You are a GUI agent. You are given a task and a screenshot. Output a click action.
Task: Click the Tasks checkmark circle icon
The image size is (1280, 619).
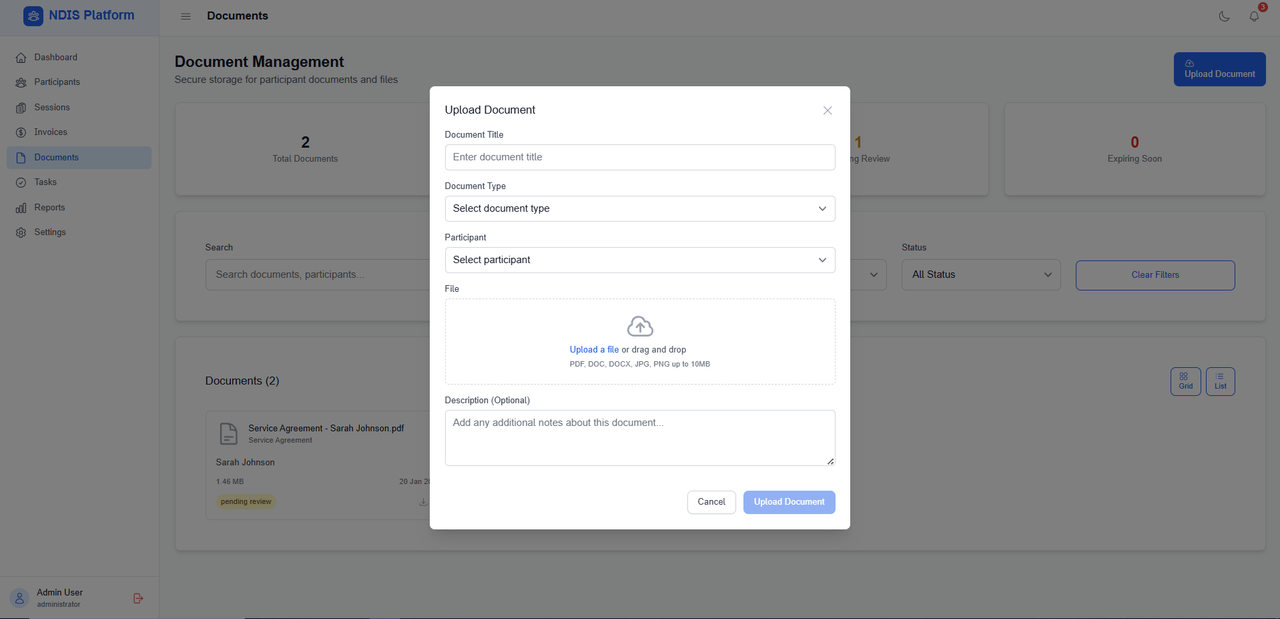tap(21, 182)
